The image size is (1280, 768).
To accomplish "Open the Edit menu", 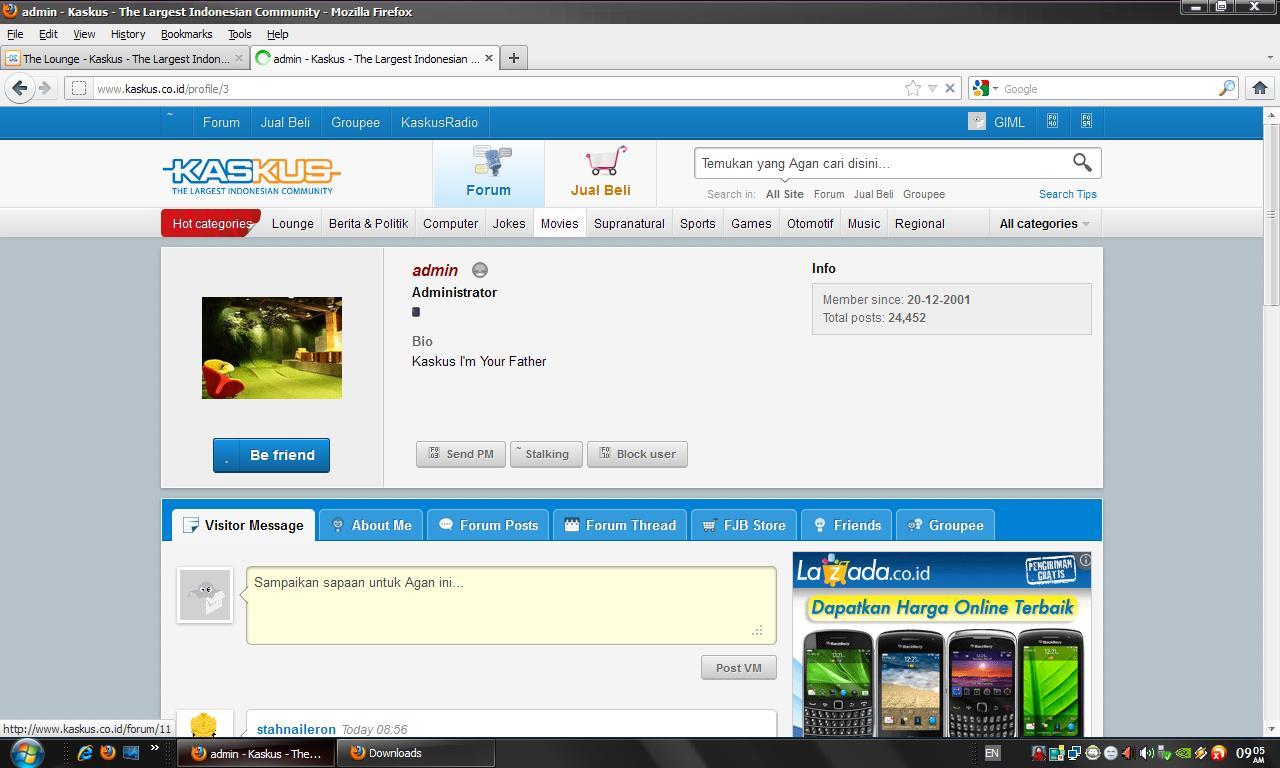I will (48, 34).
